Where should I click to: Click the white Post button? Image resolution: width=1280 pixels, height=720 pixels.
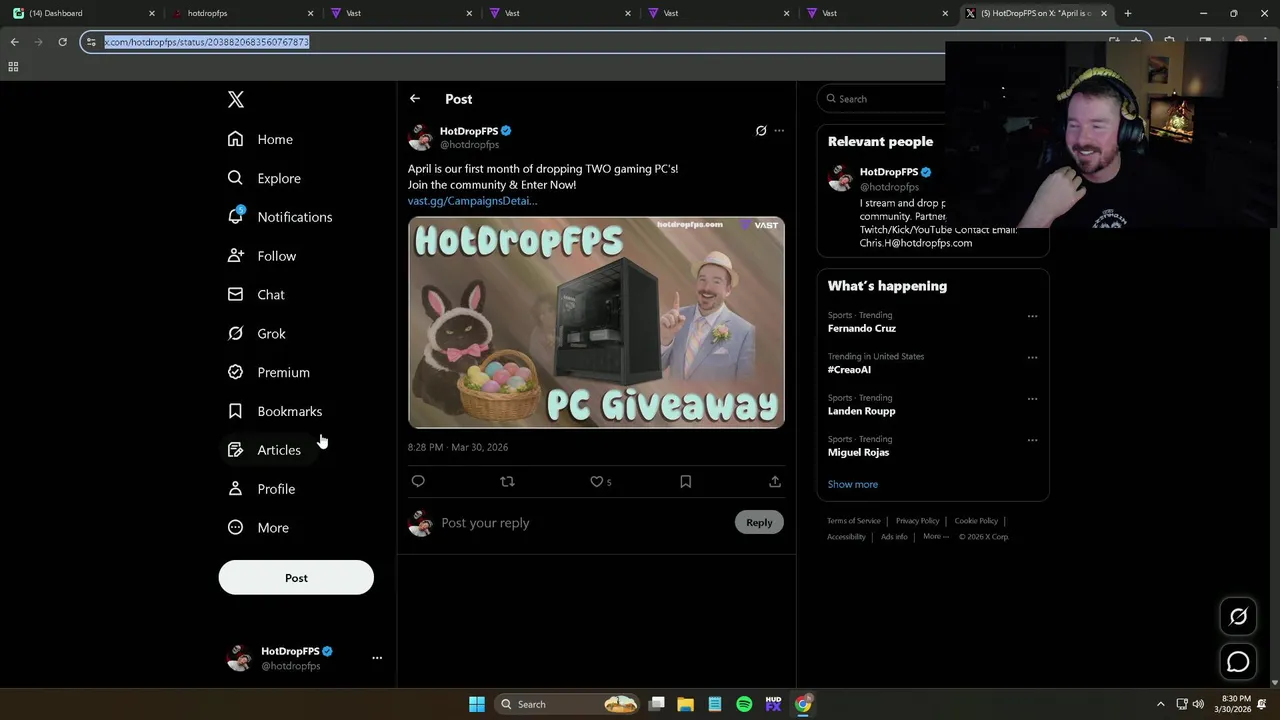296,578
